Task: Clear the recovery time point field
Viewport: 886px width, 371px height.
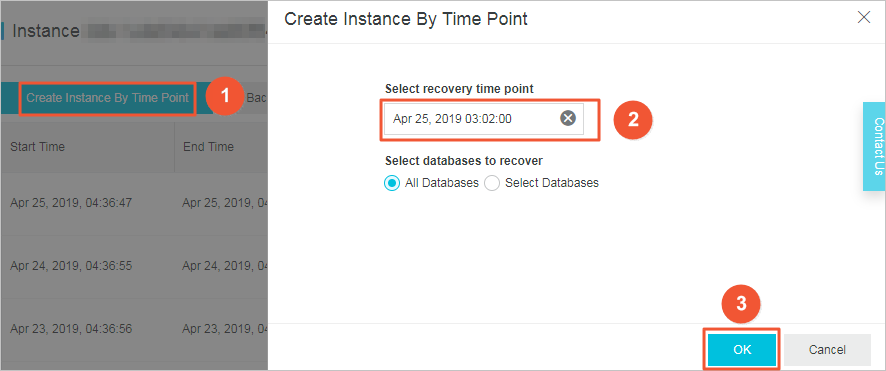Action: click(x=567, y=118)
